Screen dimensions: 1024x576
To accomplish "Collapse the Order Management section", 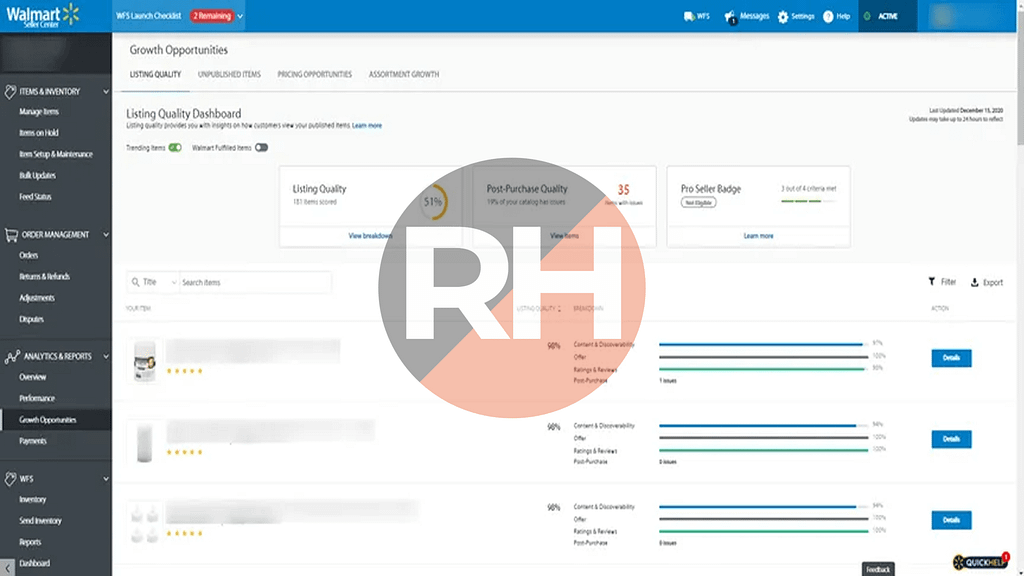I will click(106, 234).
